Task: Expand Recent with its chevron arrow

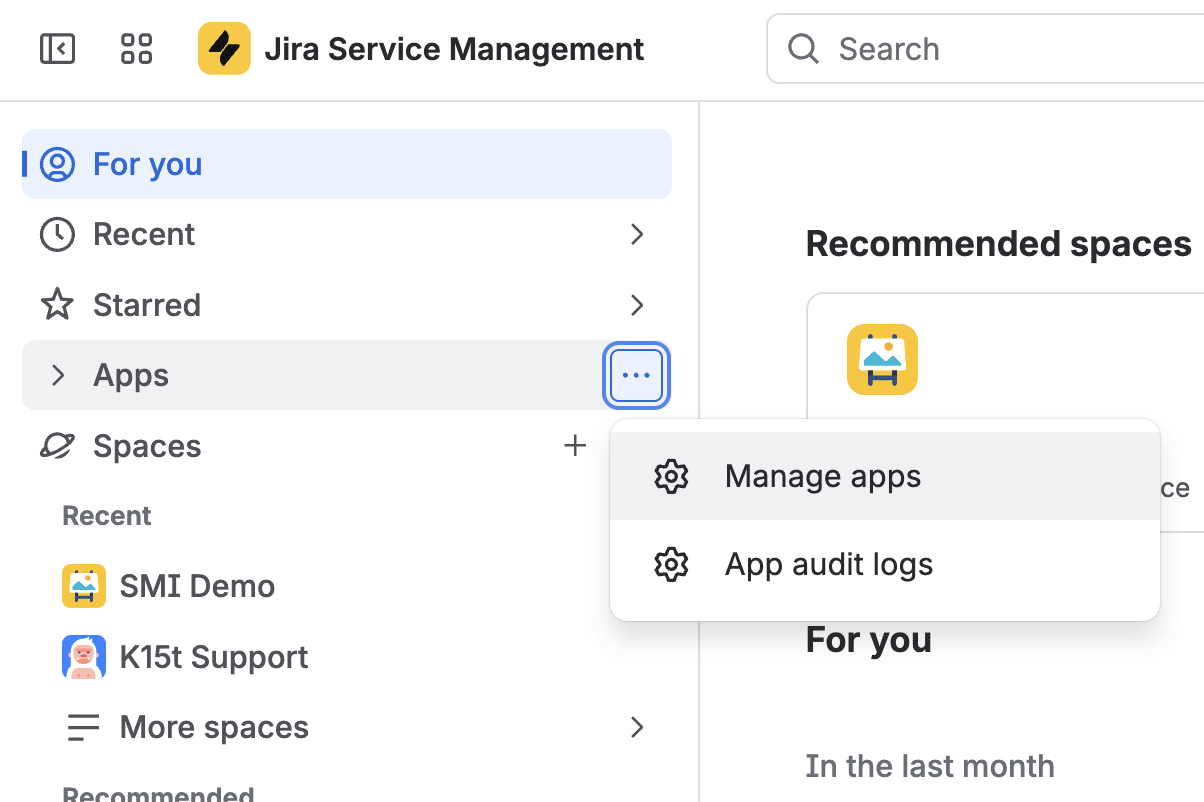Action: (637, 234)
